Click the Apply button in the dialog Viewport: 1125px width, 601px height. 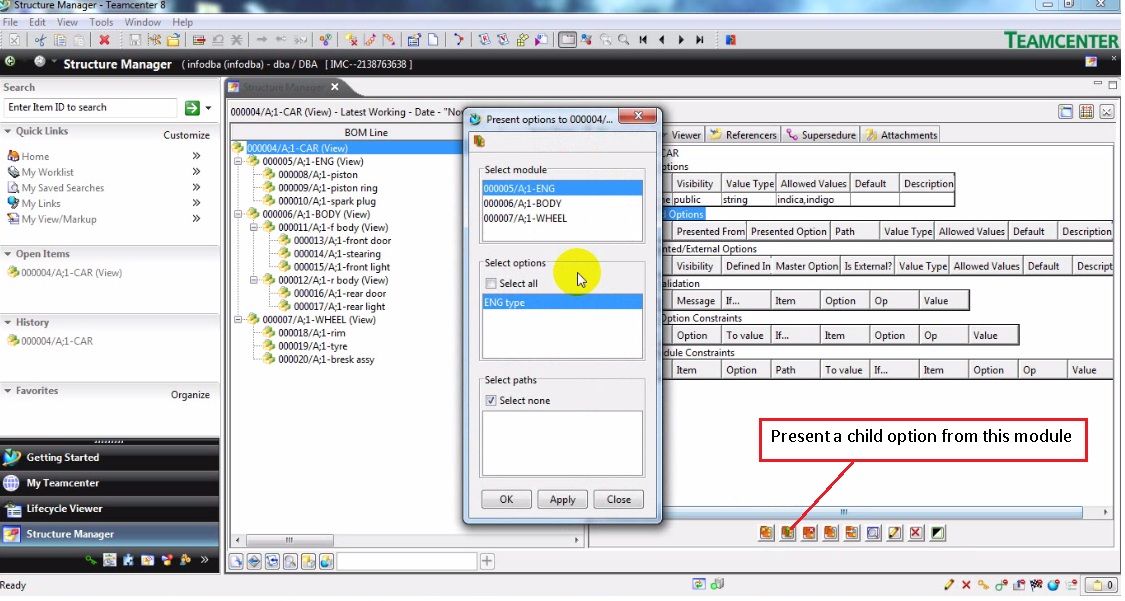tap(561, 499)
